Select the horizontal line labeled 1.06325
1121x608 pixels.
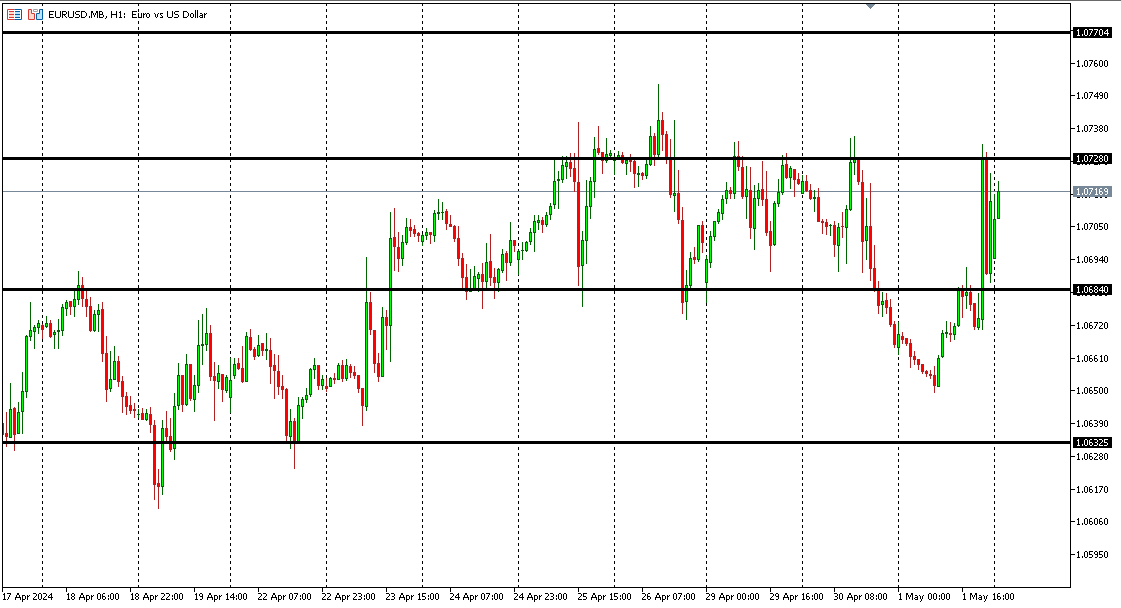536,443
